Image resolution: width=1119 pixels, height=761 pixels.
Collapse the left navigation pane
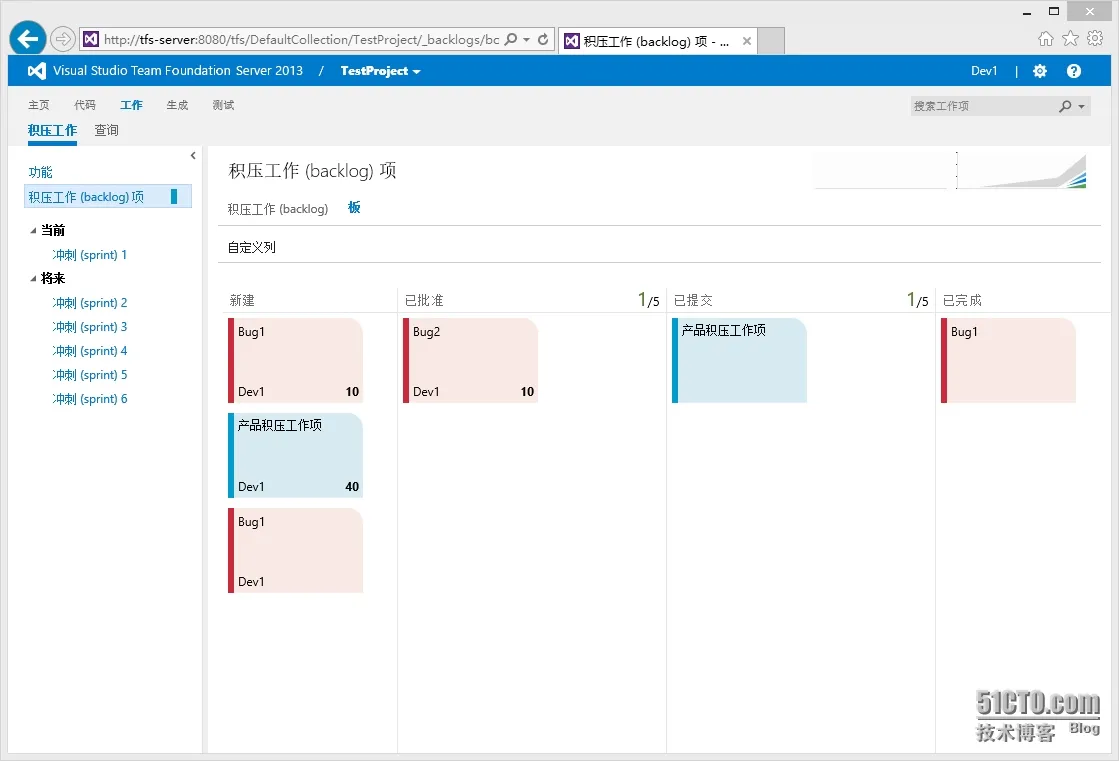193,155
